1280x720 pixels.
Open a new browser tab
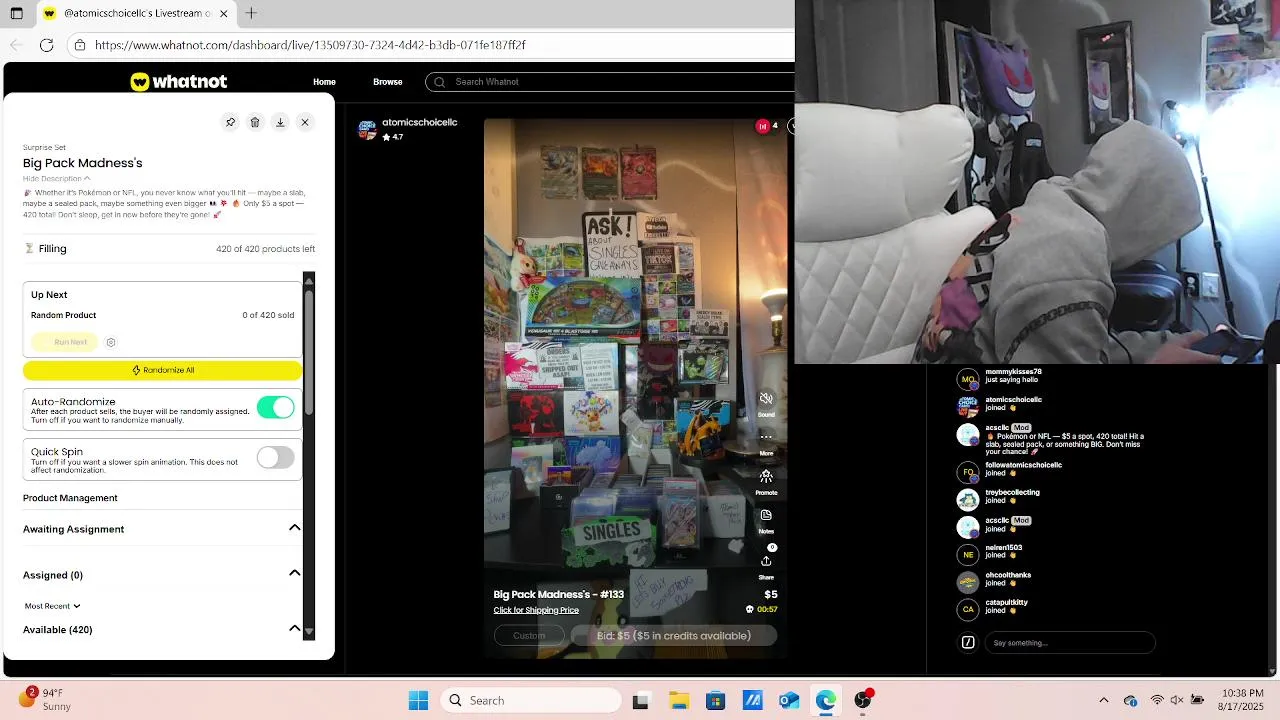[251, 13]
